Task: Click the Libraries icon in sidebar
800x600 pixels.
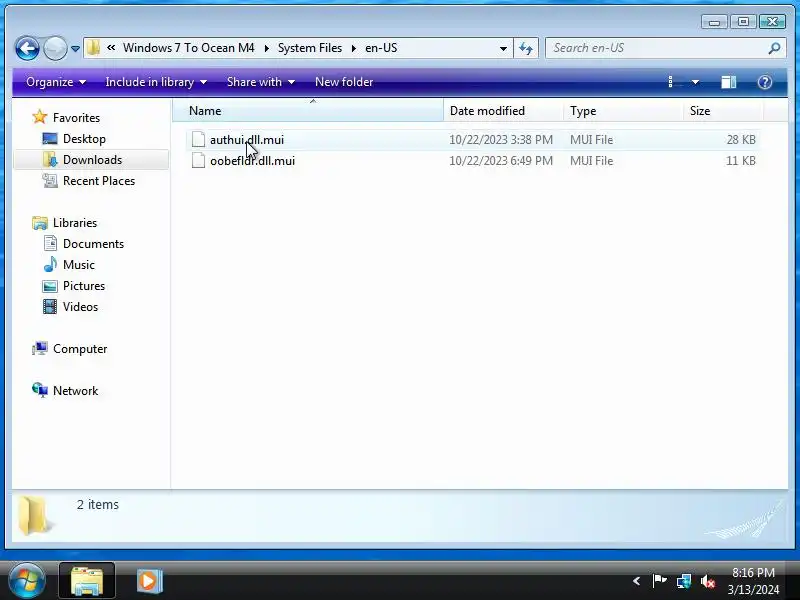Action: pos(40,223)
